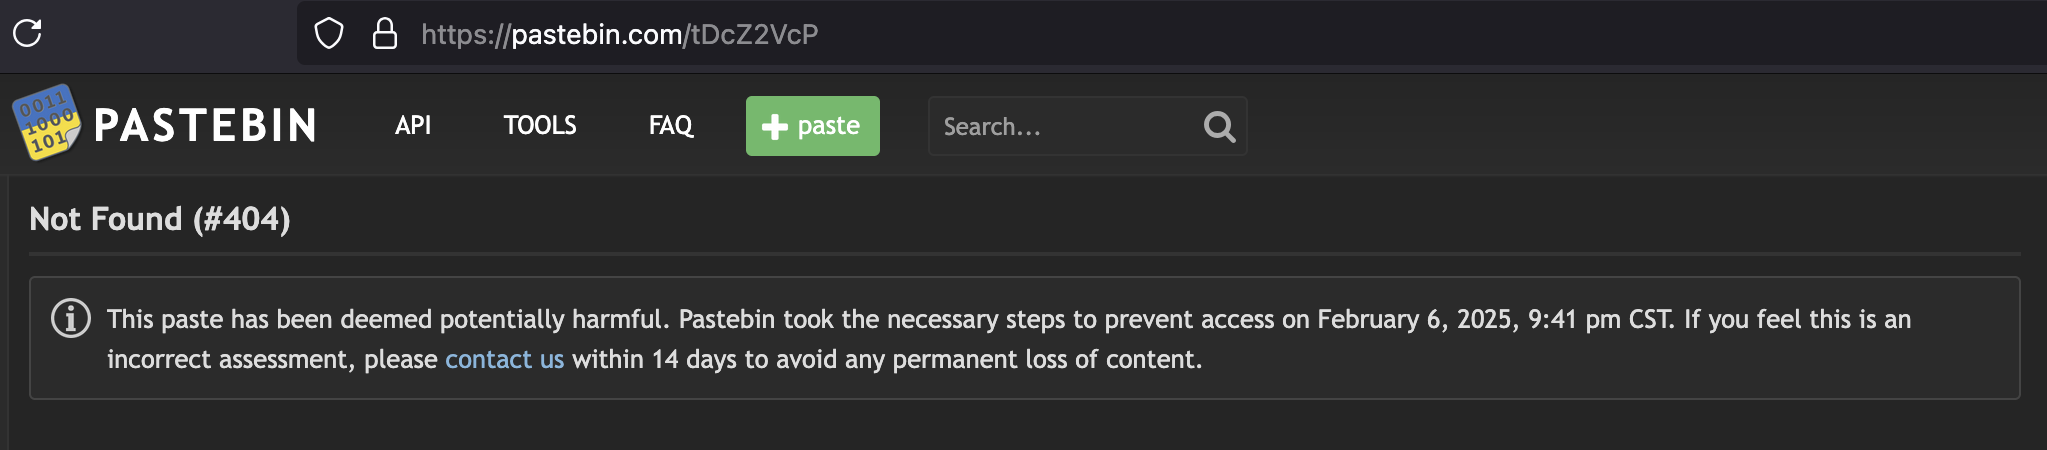The width and height of the screenshot is (2047, 450).
Task: Click the Pastebin binary notepad logo
Action: [46, 123]
